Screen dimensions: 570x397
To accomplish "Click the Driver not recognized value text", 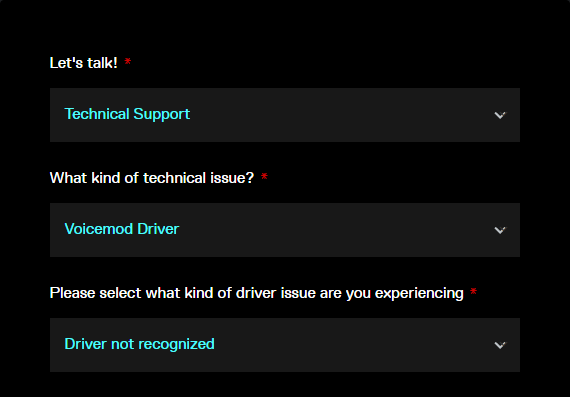I will (139, 344).
